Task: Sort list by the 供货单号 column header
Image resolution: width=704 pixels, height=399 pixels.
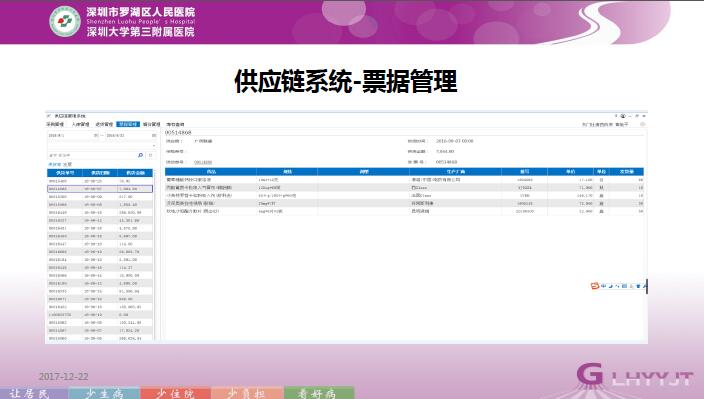Action: [x=65, y=173]
